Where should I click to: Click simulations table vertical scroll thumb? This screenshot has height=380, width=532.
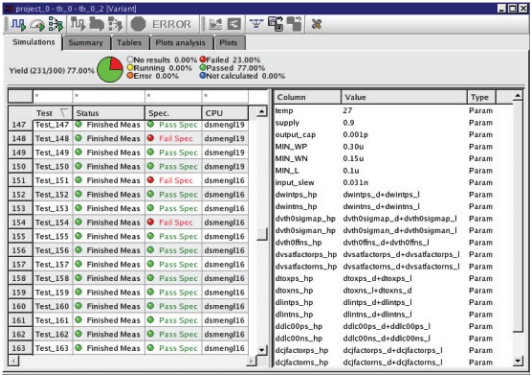[262, 233]
